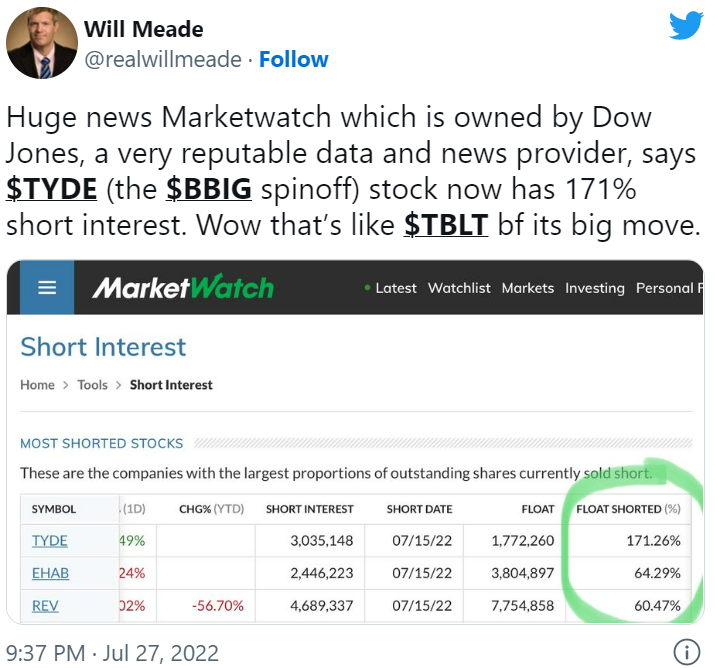Screen dimensions: 715x668
Task: Open the tweet info icon
Action: (x=686, y=652)
